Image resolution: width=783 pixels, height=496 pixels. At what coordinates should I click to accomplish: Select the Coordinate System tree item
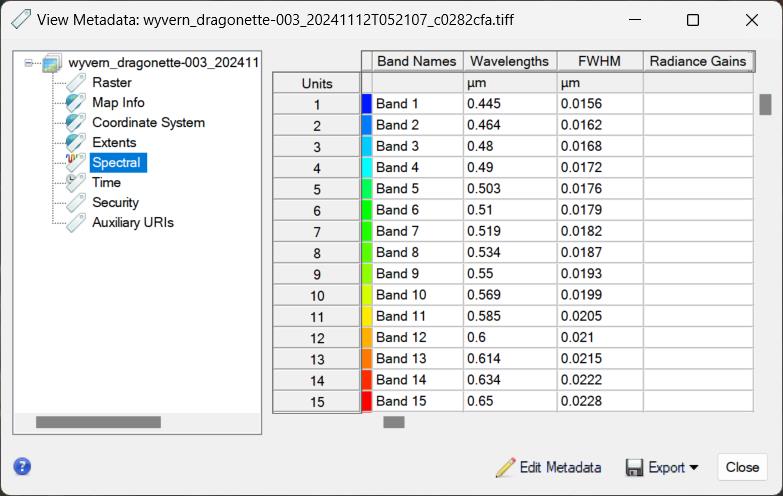click(148, 122)
